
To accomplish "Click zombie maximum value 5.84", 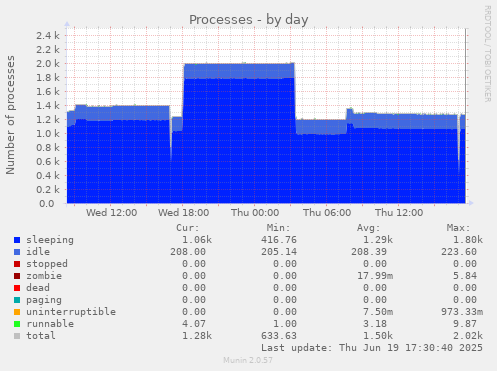I will click(x=465, y=276).
